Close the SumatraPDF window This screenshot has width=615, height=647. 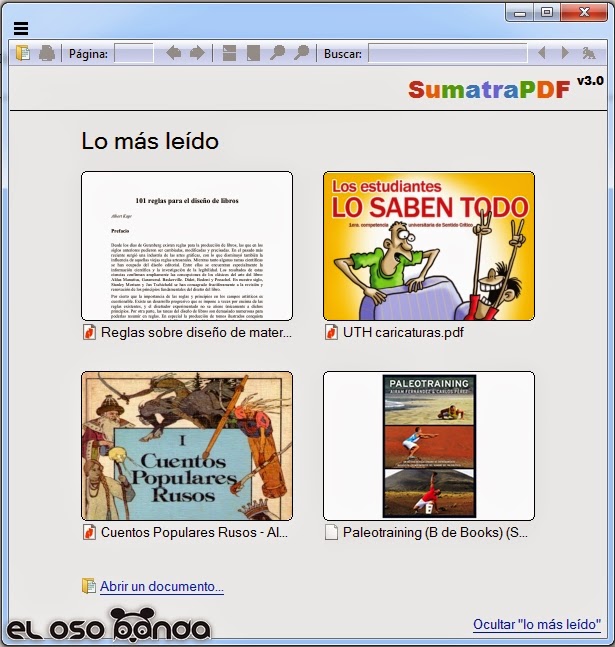tap(584, 13)
